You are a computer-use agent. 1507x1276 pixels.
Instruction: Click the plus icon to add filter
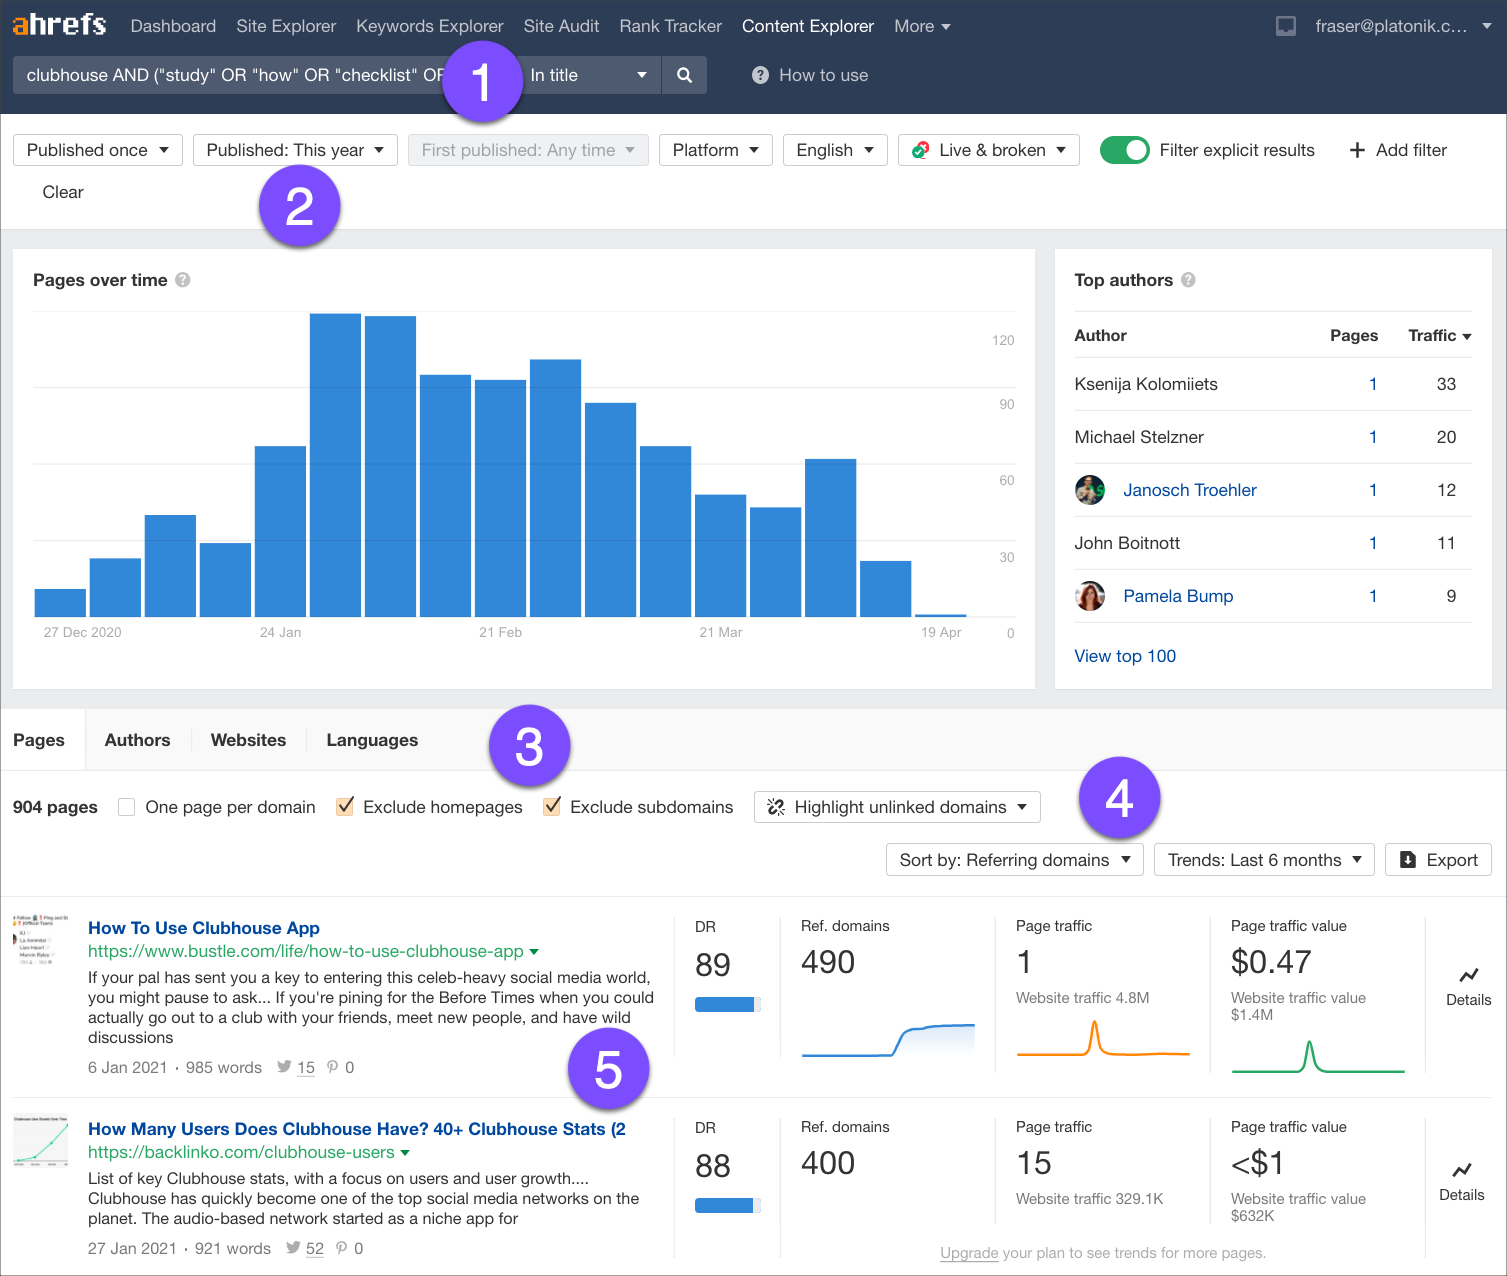click(x=1357, y=150)
